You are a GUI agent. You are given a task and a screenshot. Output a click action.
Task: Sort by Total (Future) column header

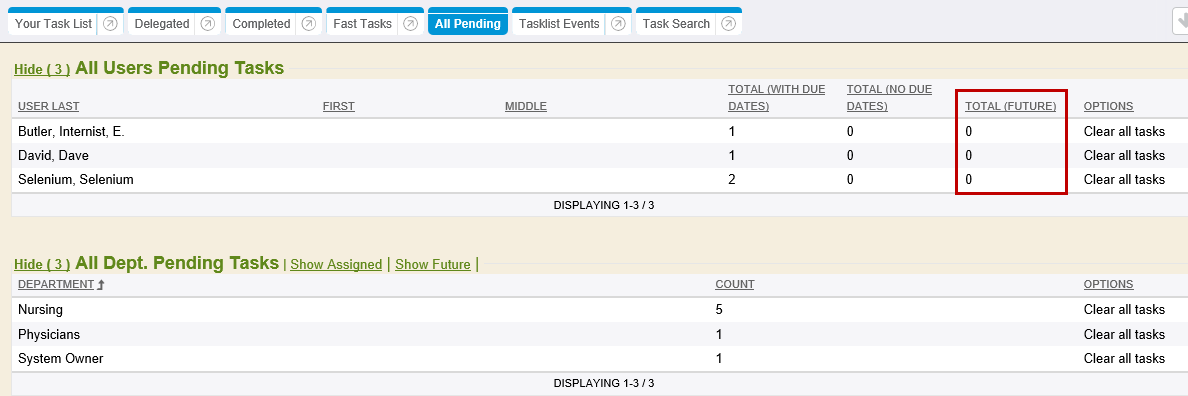(1010, 106)
